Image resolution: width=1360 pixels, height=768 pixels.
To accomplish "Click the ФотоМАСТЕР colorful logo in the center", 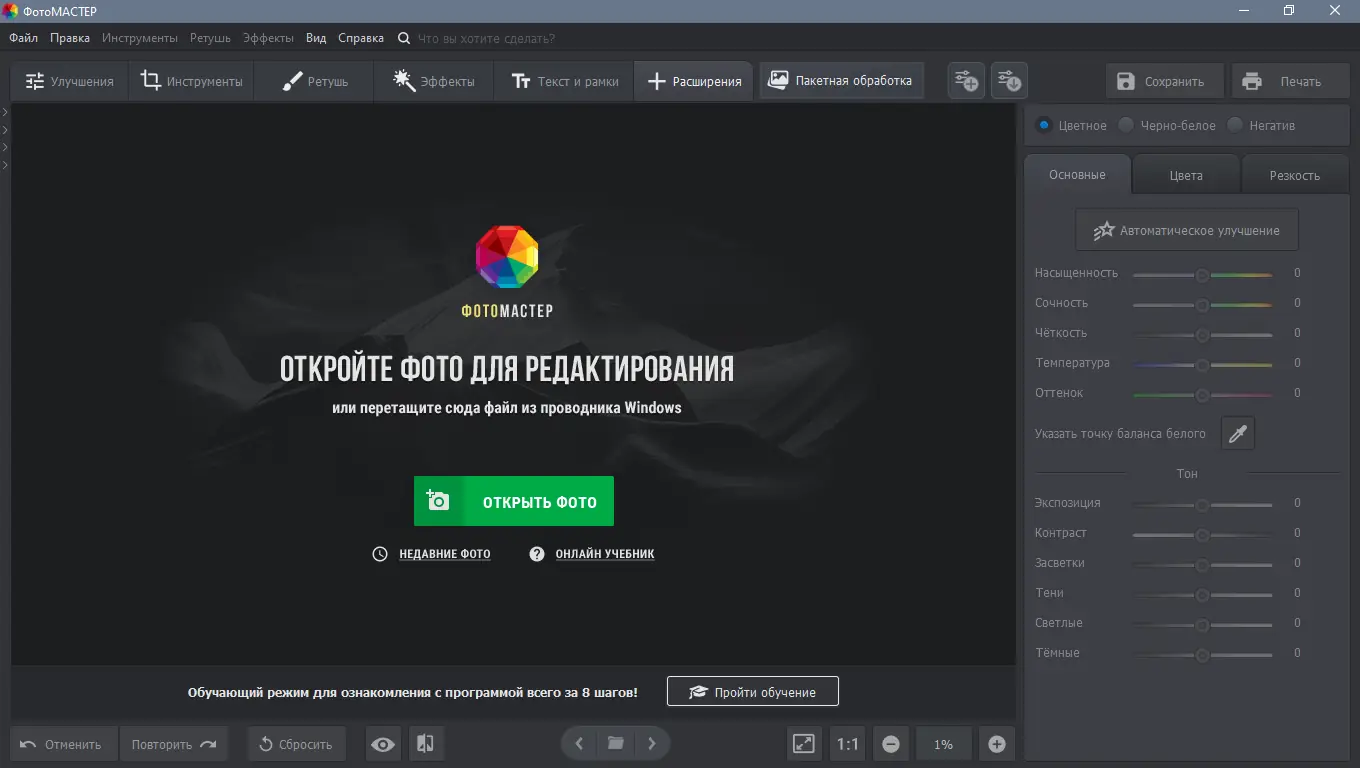I will point(507,257).
